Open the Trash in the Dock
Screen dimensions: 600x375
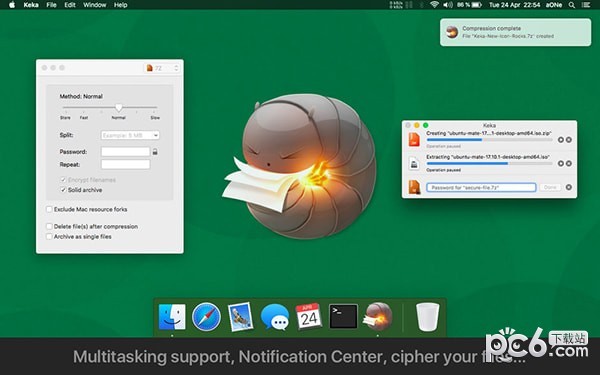click(427, 317)
